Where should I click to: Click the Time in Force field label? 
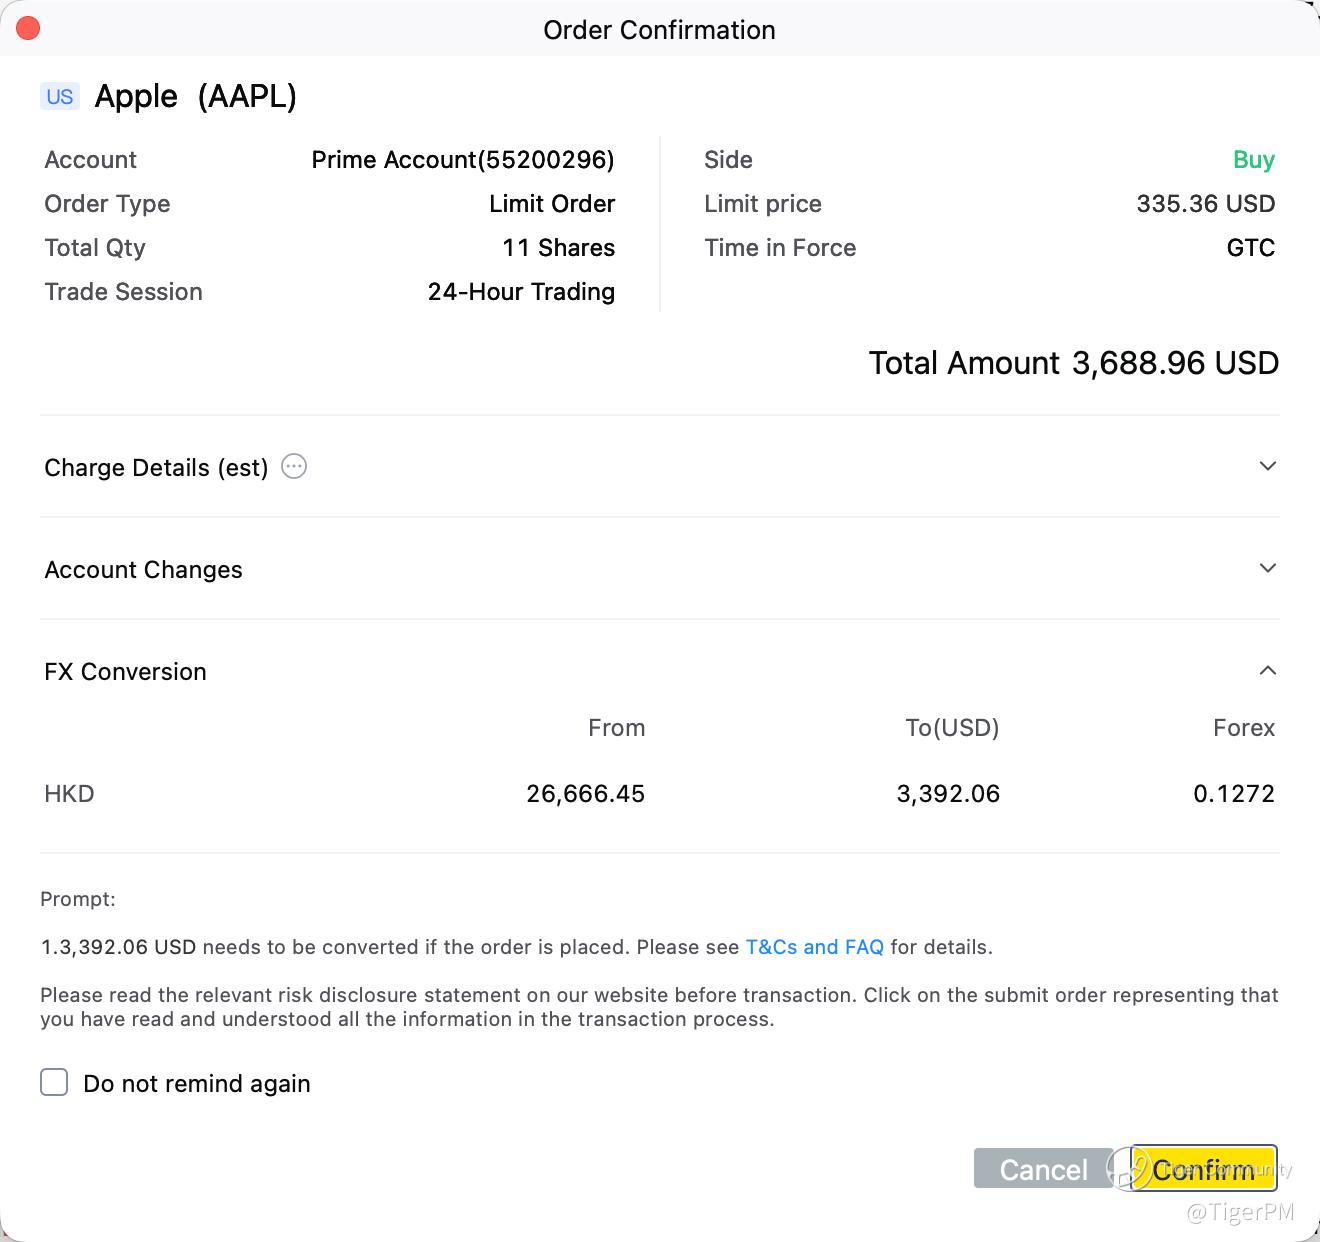tap(780, 248)
